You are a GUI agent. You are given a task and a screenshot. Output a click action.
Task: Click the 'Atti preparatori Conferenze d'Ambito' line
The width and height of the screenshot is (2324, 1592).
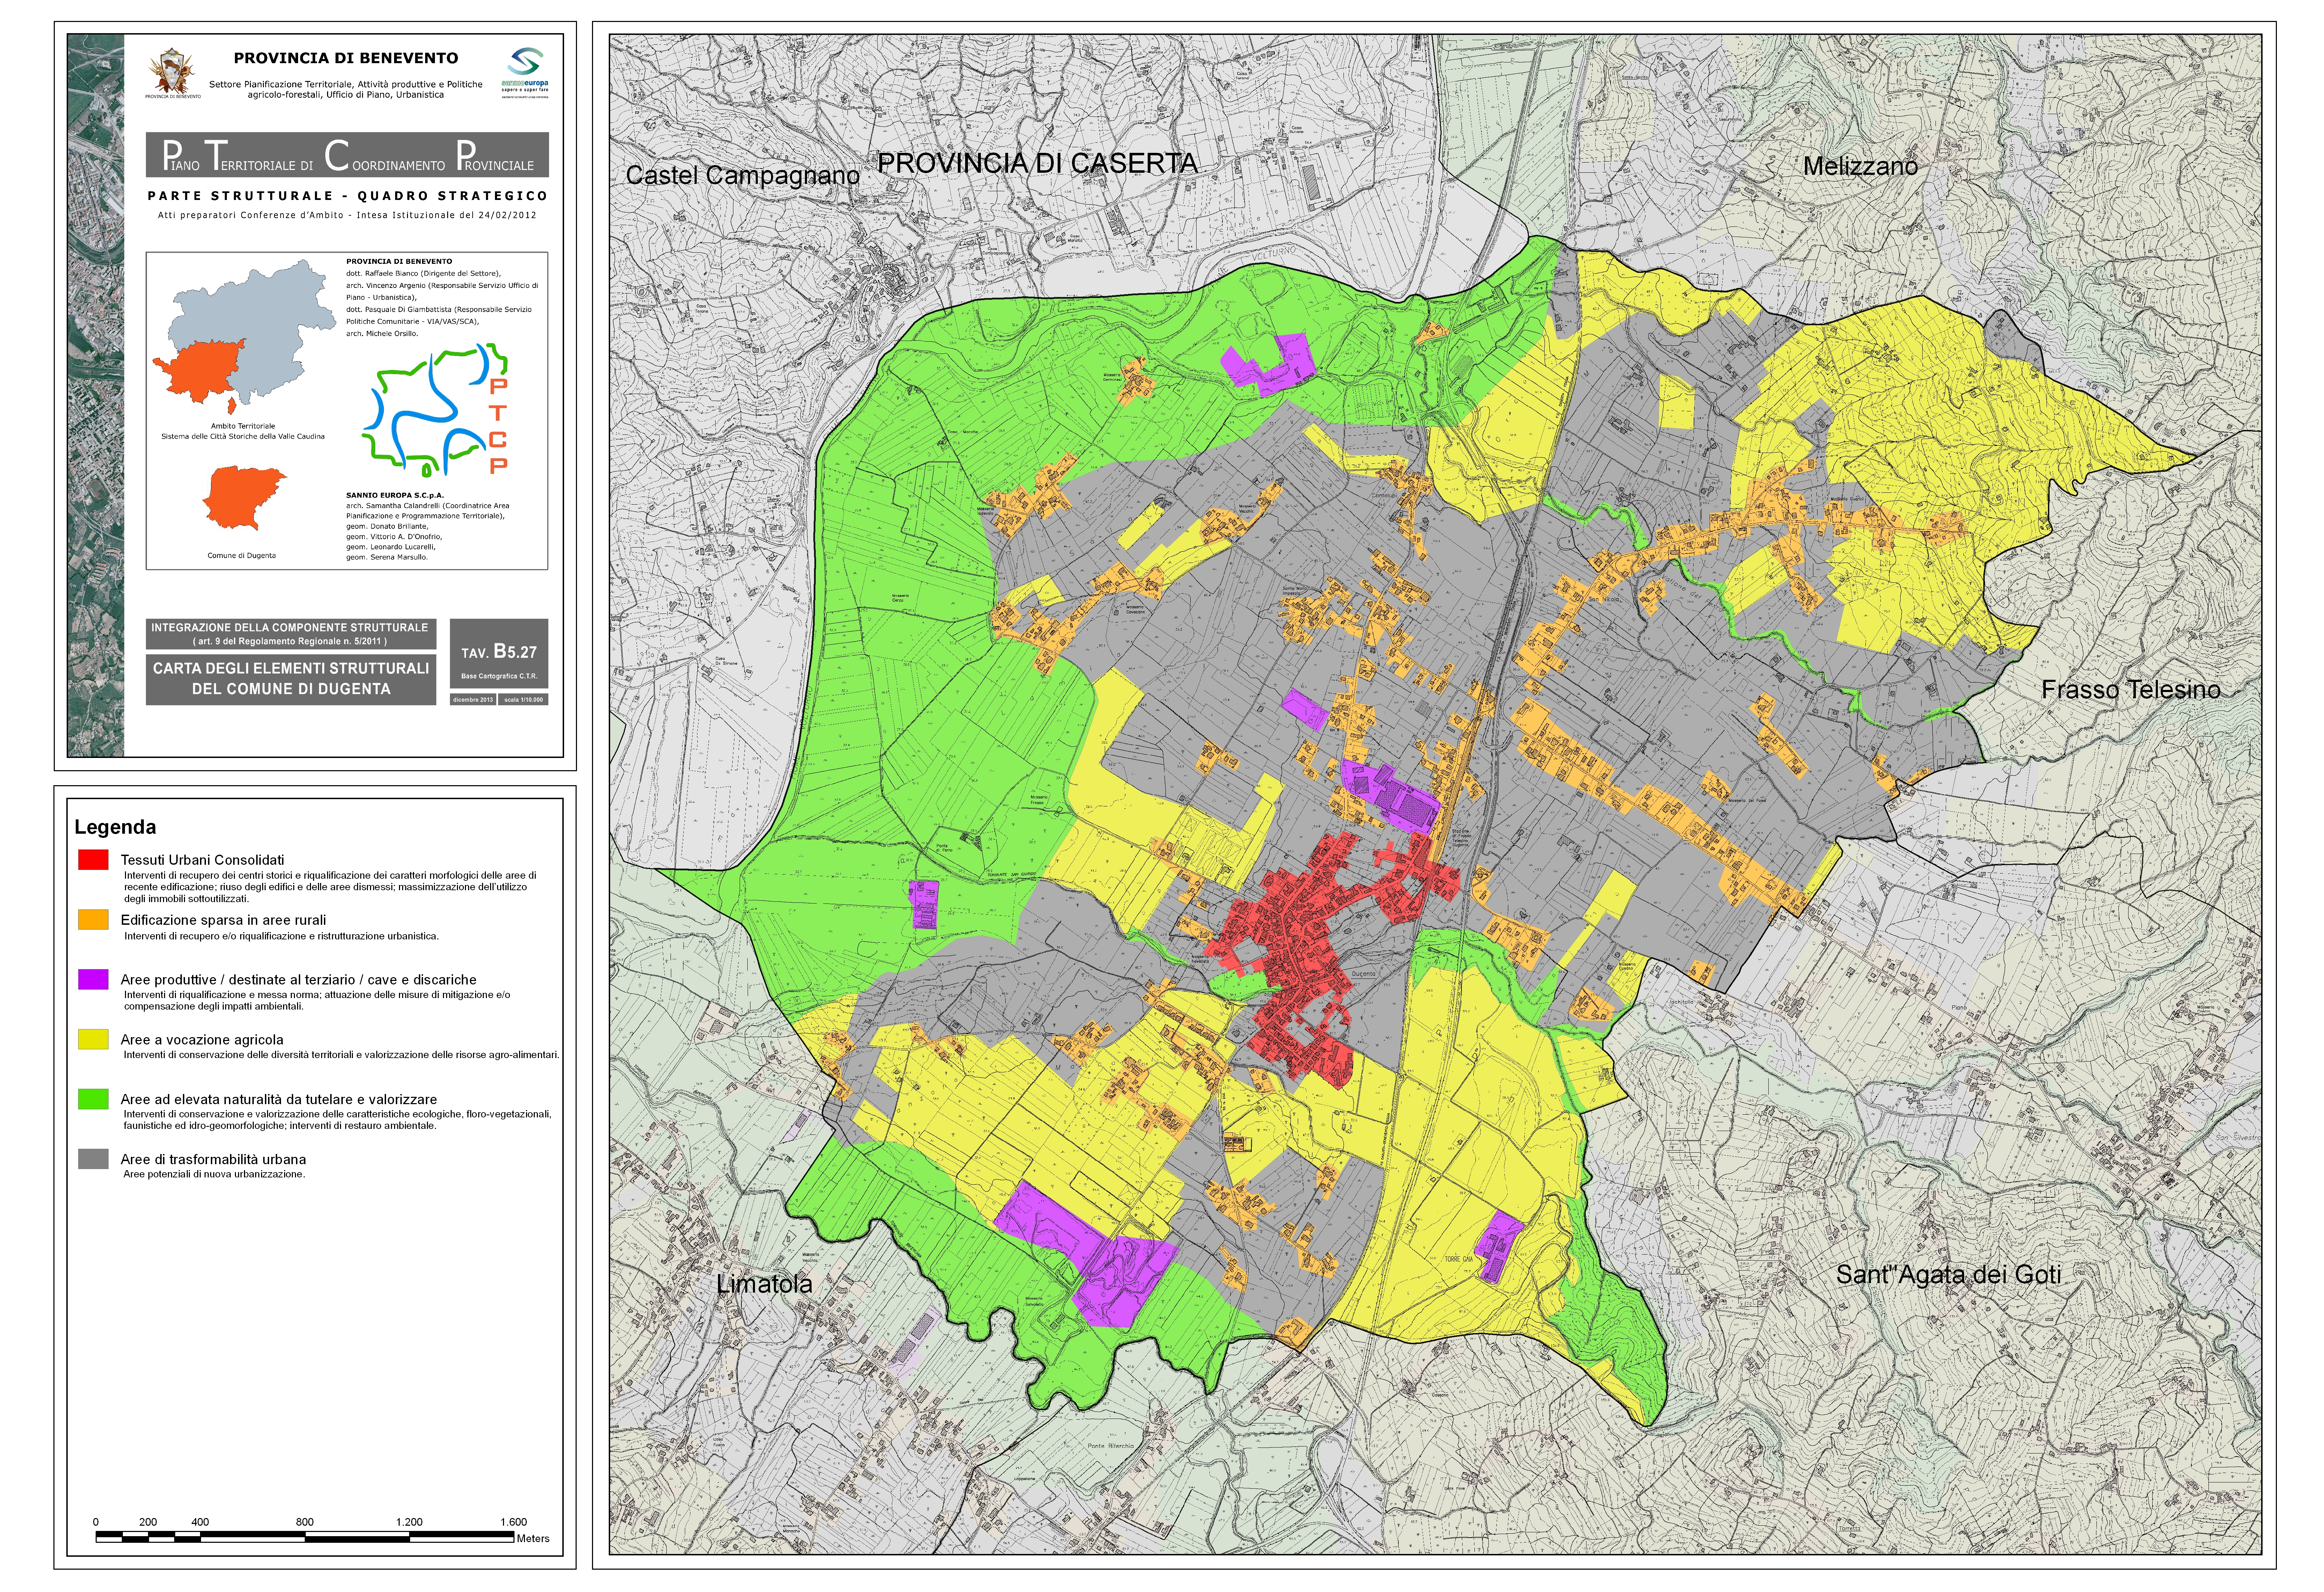coord(347,215)
